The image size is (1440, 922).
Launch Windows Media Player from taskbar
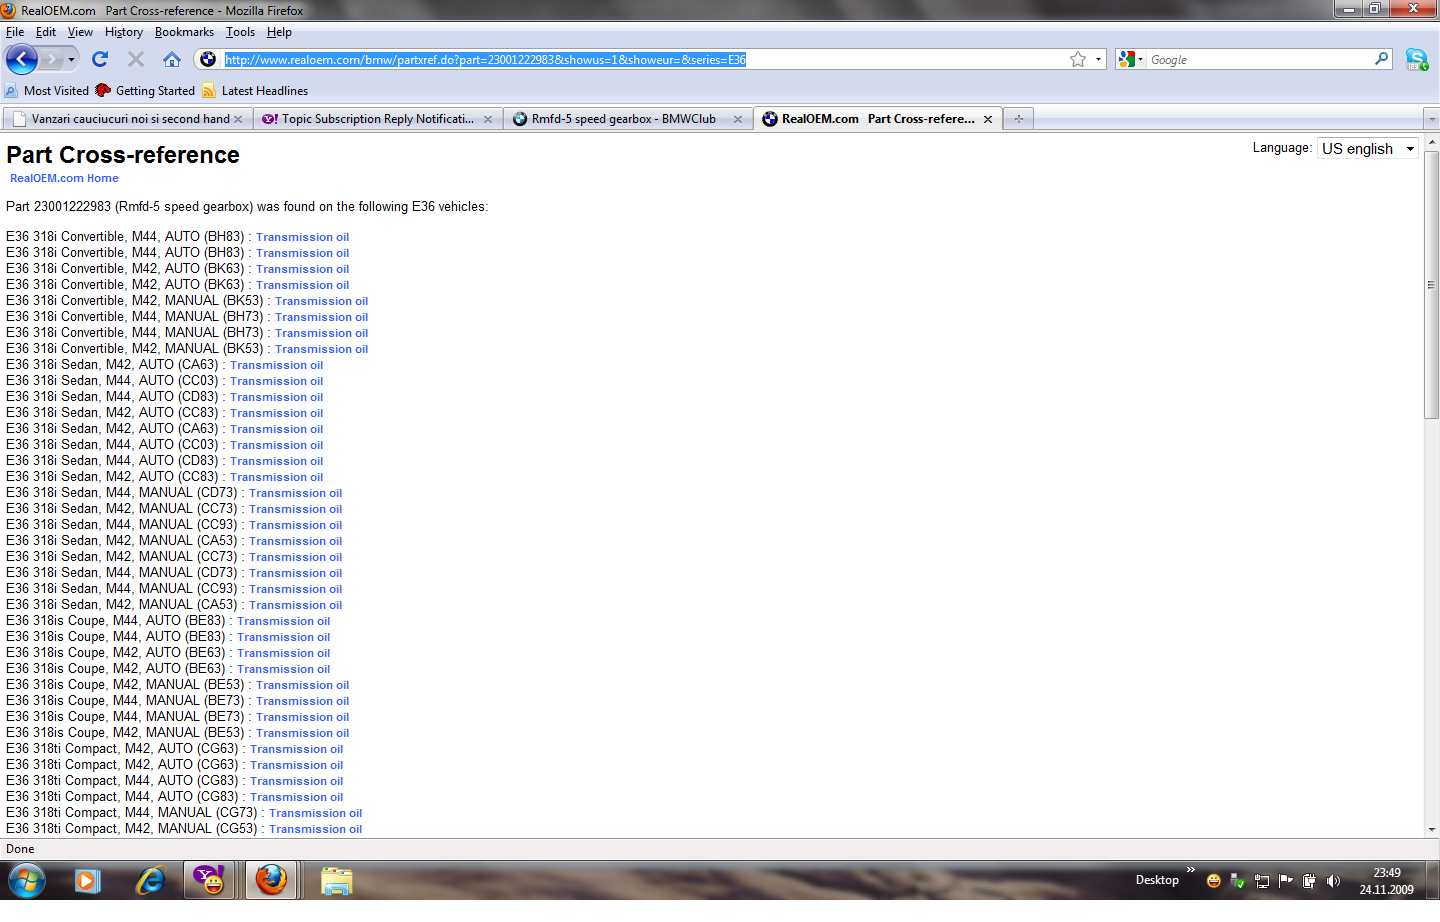87,881
